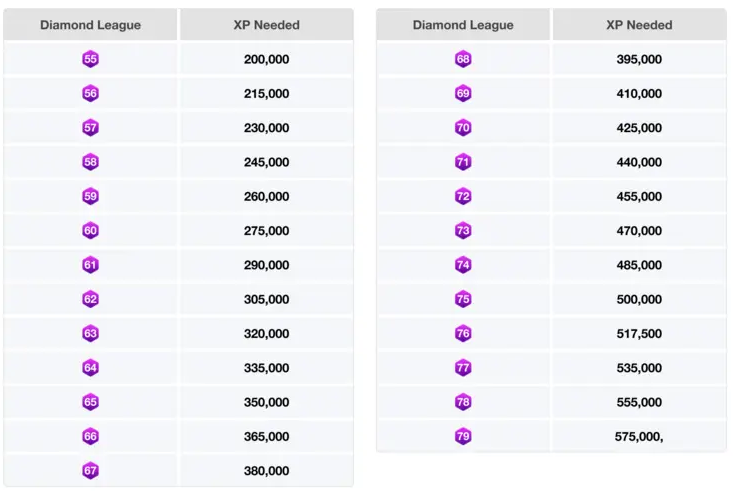Image resolution: width=733 pixels, height=491 pixels.
Task: Select the 200,000 XP value cell
Action: point(266,60)
